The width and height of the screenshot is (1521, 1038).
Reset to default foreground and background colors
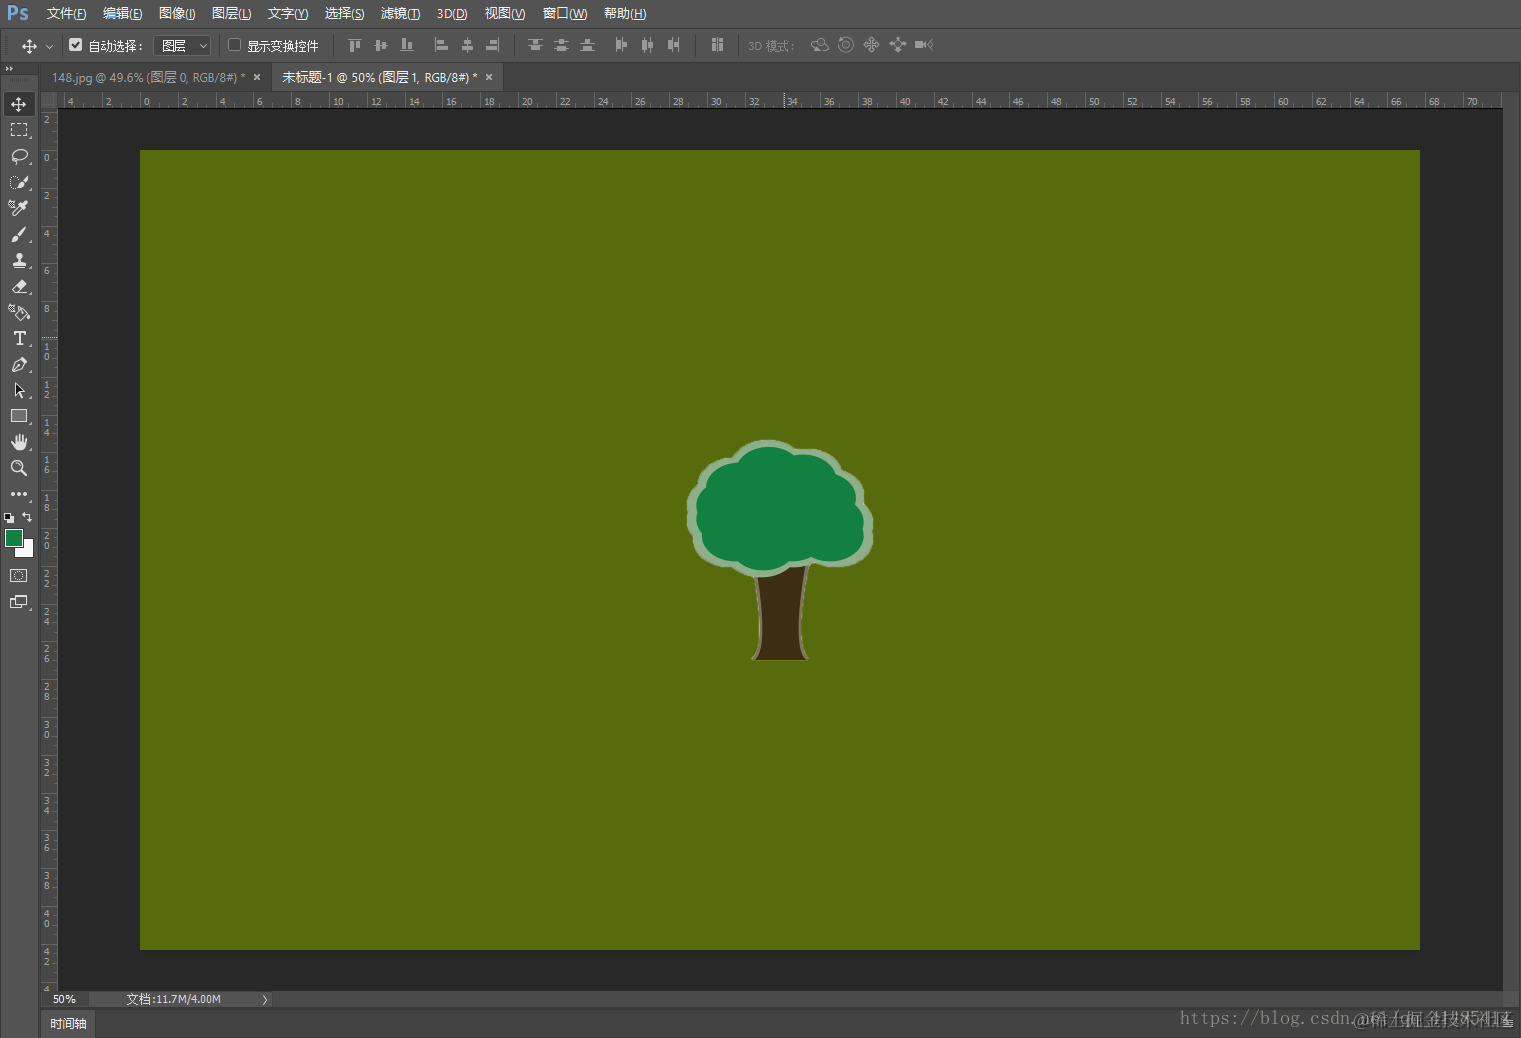click(9, 517)
